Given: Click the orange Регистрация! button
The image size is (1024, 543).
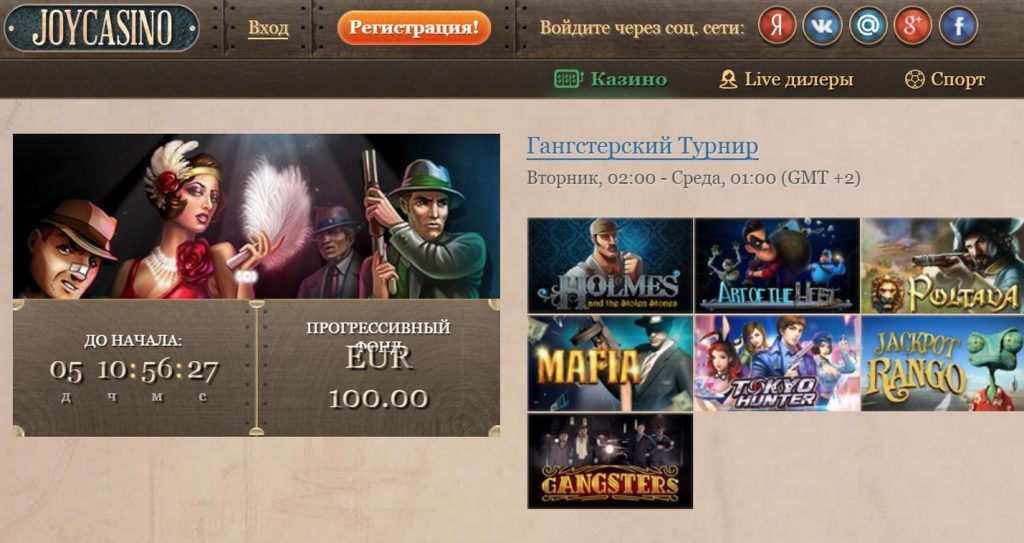Looking at the screenshot, I should [414, 28].
